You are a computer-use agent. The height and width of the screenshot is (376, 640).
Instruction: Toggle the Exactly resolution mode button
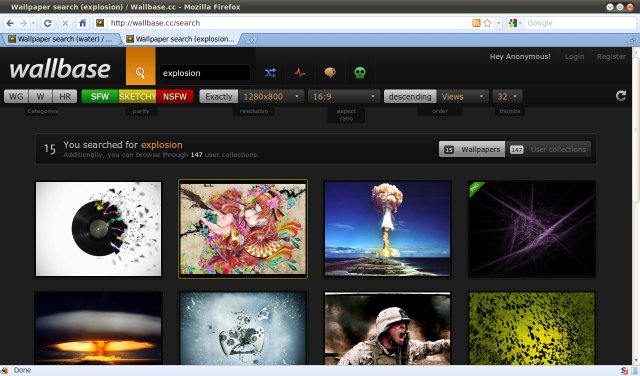219,96
